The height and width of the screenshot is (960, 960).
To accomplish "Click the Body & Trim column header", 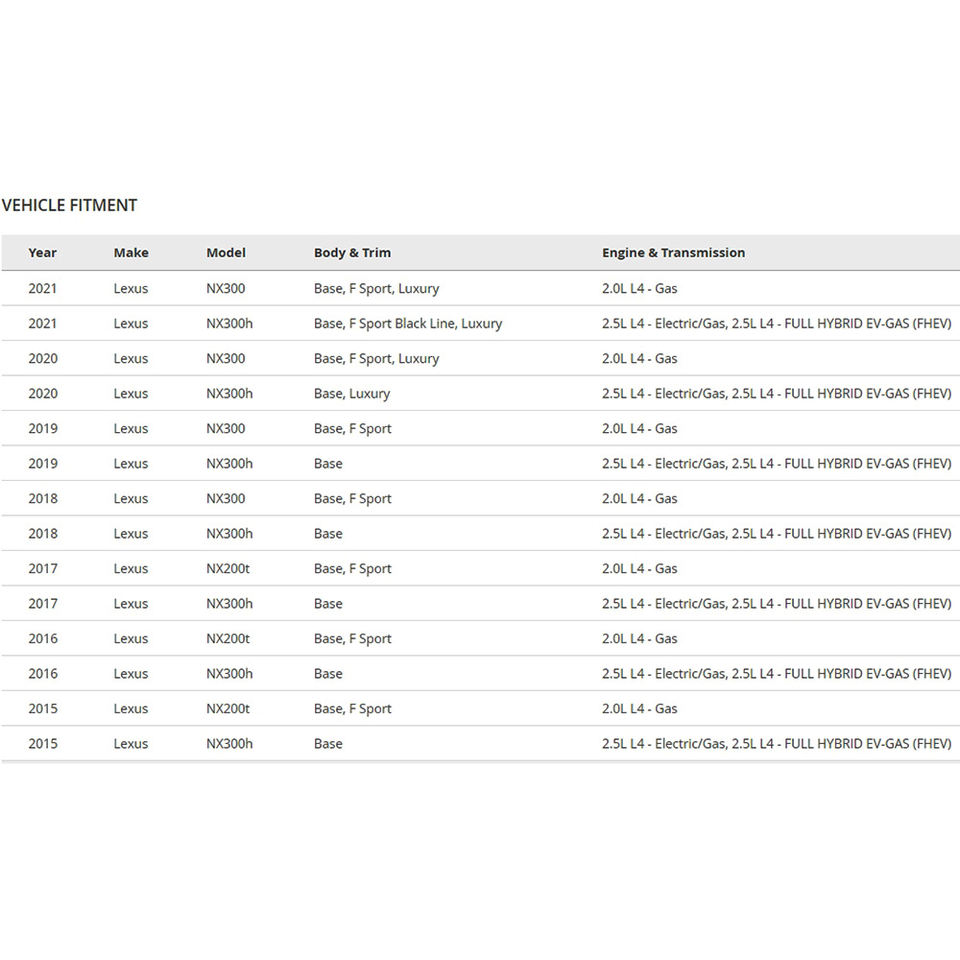I will (x=352, y=253).
